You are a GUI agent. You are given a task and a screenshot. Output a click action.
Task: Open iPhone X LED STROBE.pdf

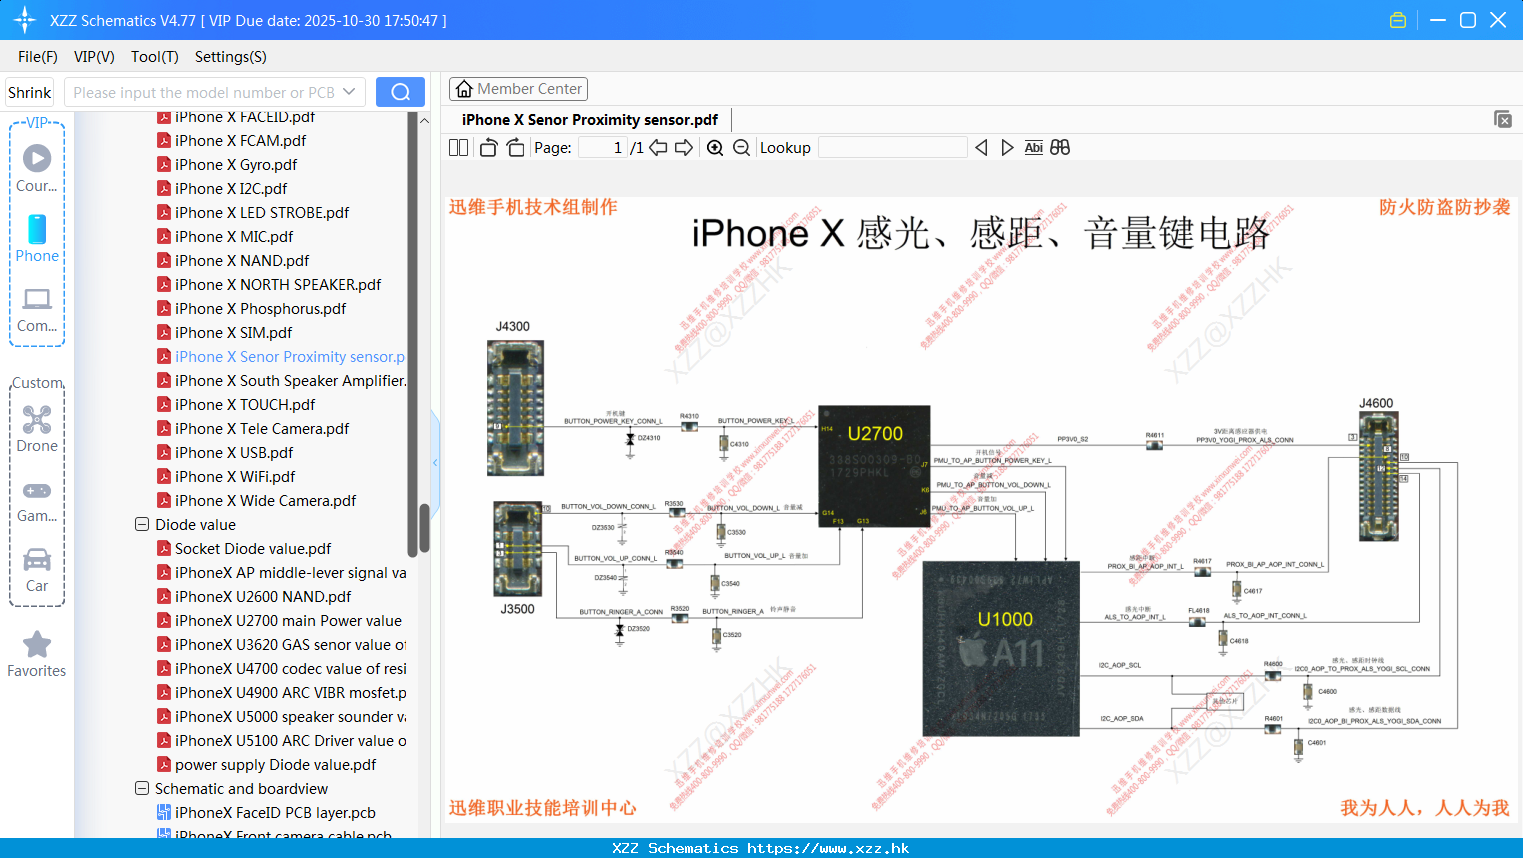tap(262, 213)
